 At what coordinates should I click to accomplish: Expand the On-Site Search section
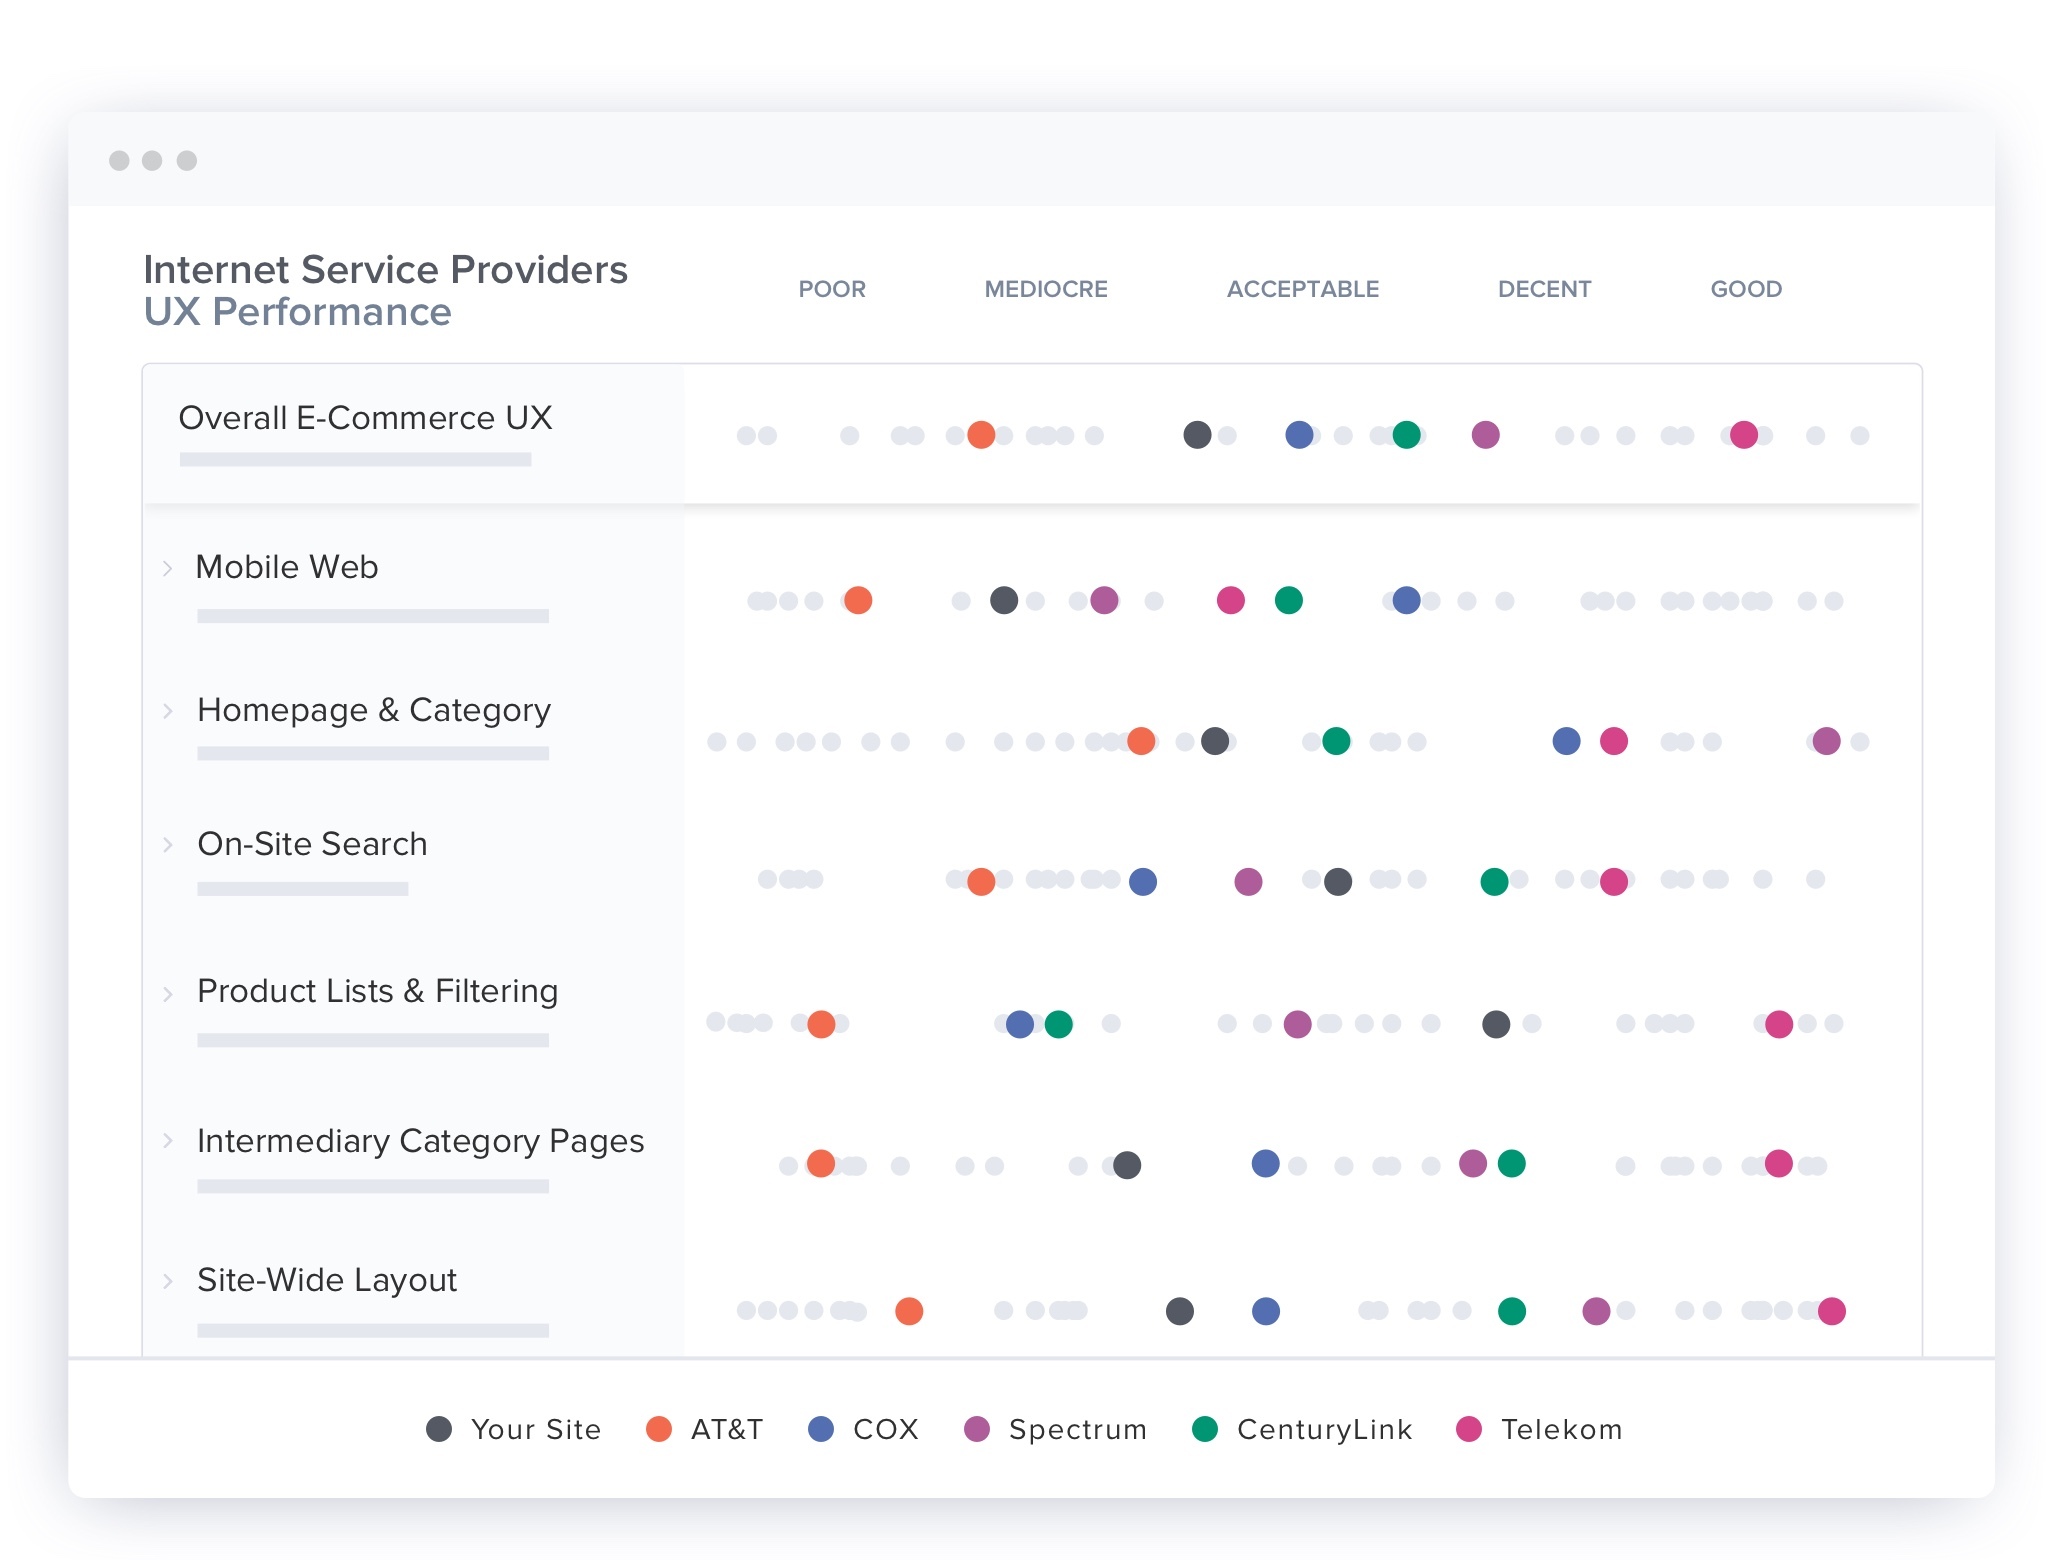166,845
